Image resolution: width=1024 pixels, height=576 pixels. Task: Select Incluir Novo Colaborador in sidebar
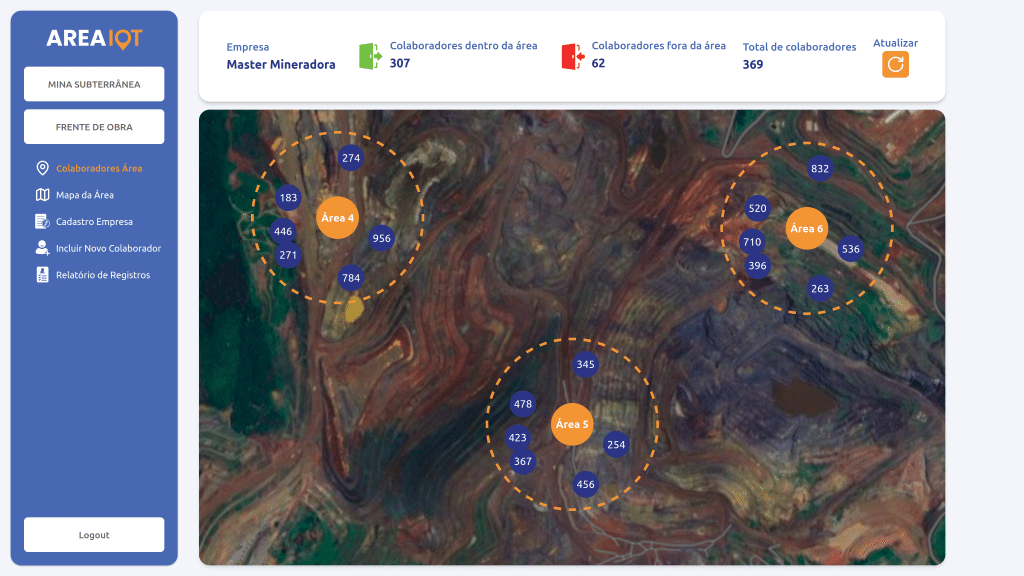coord(108,248)
